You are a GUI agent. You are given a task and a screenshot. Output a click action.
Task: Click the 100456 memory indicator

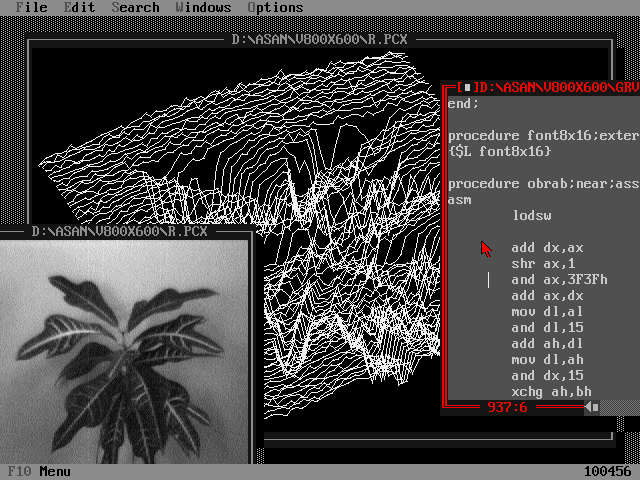[608, 471]
